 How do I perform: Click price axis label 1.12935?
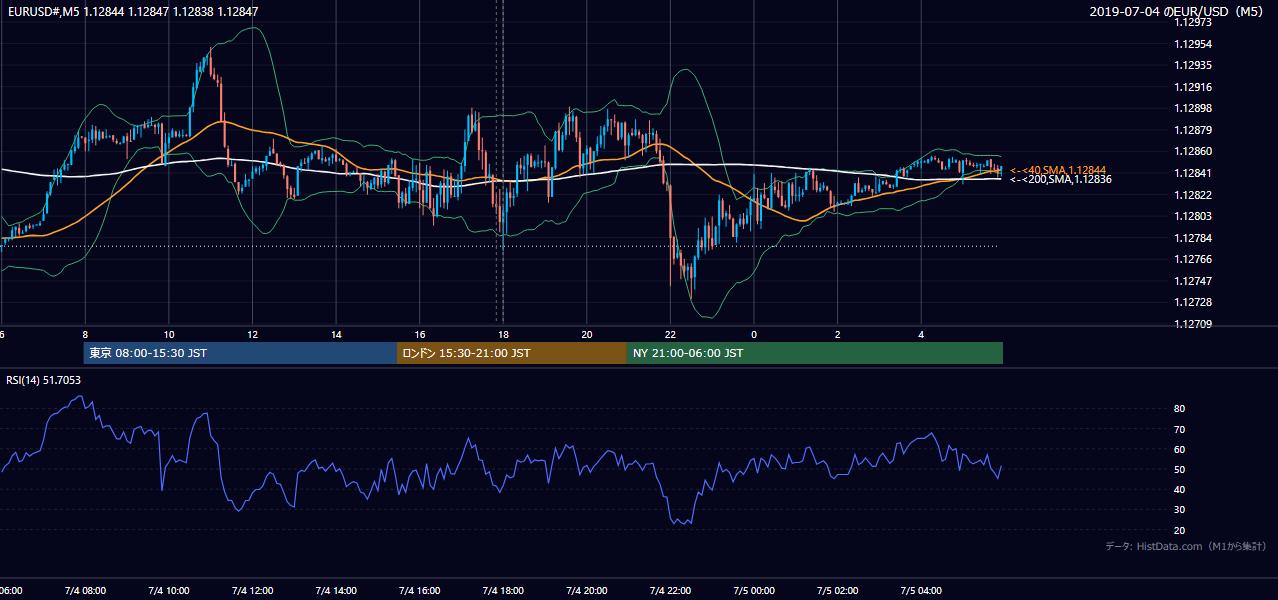tap(1192, 66)
